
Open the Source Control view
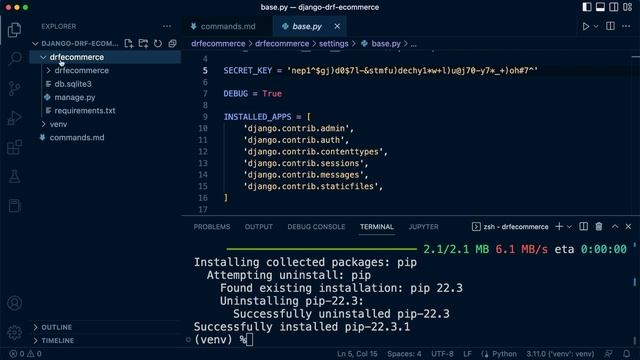14,88
